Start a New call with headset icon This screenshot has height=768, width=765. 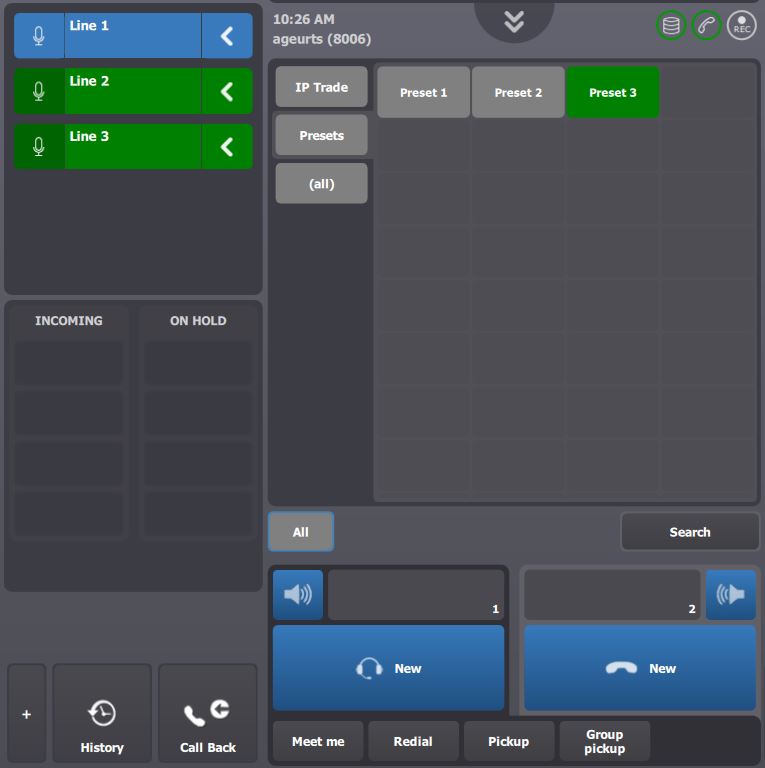coord(388,668)
